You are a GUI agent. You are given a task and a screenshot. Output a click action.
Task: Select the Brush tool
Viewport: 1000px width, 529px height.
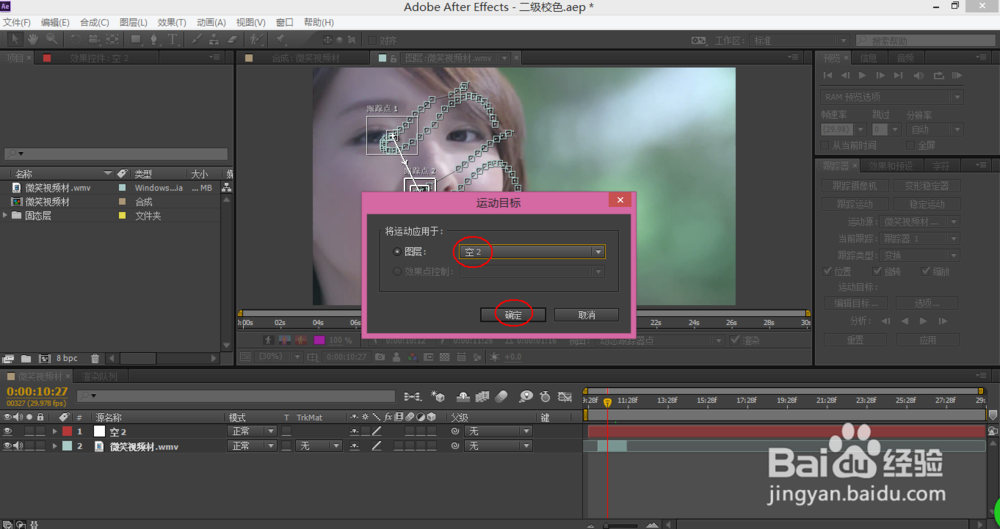tap(196, 40)
